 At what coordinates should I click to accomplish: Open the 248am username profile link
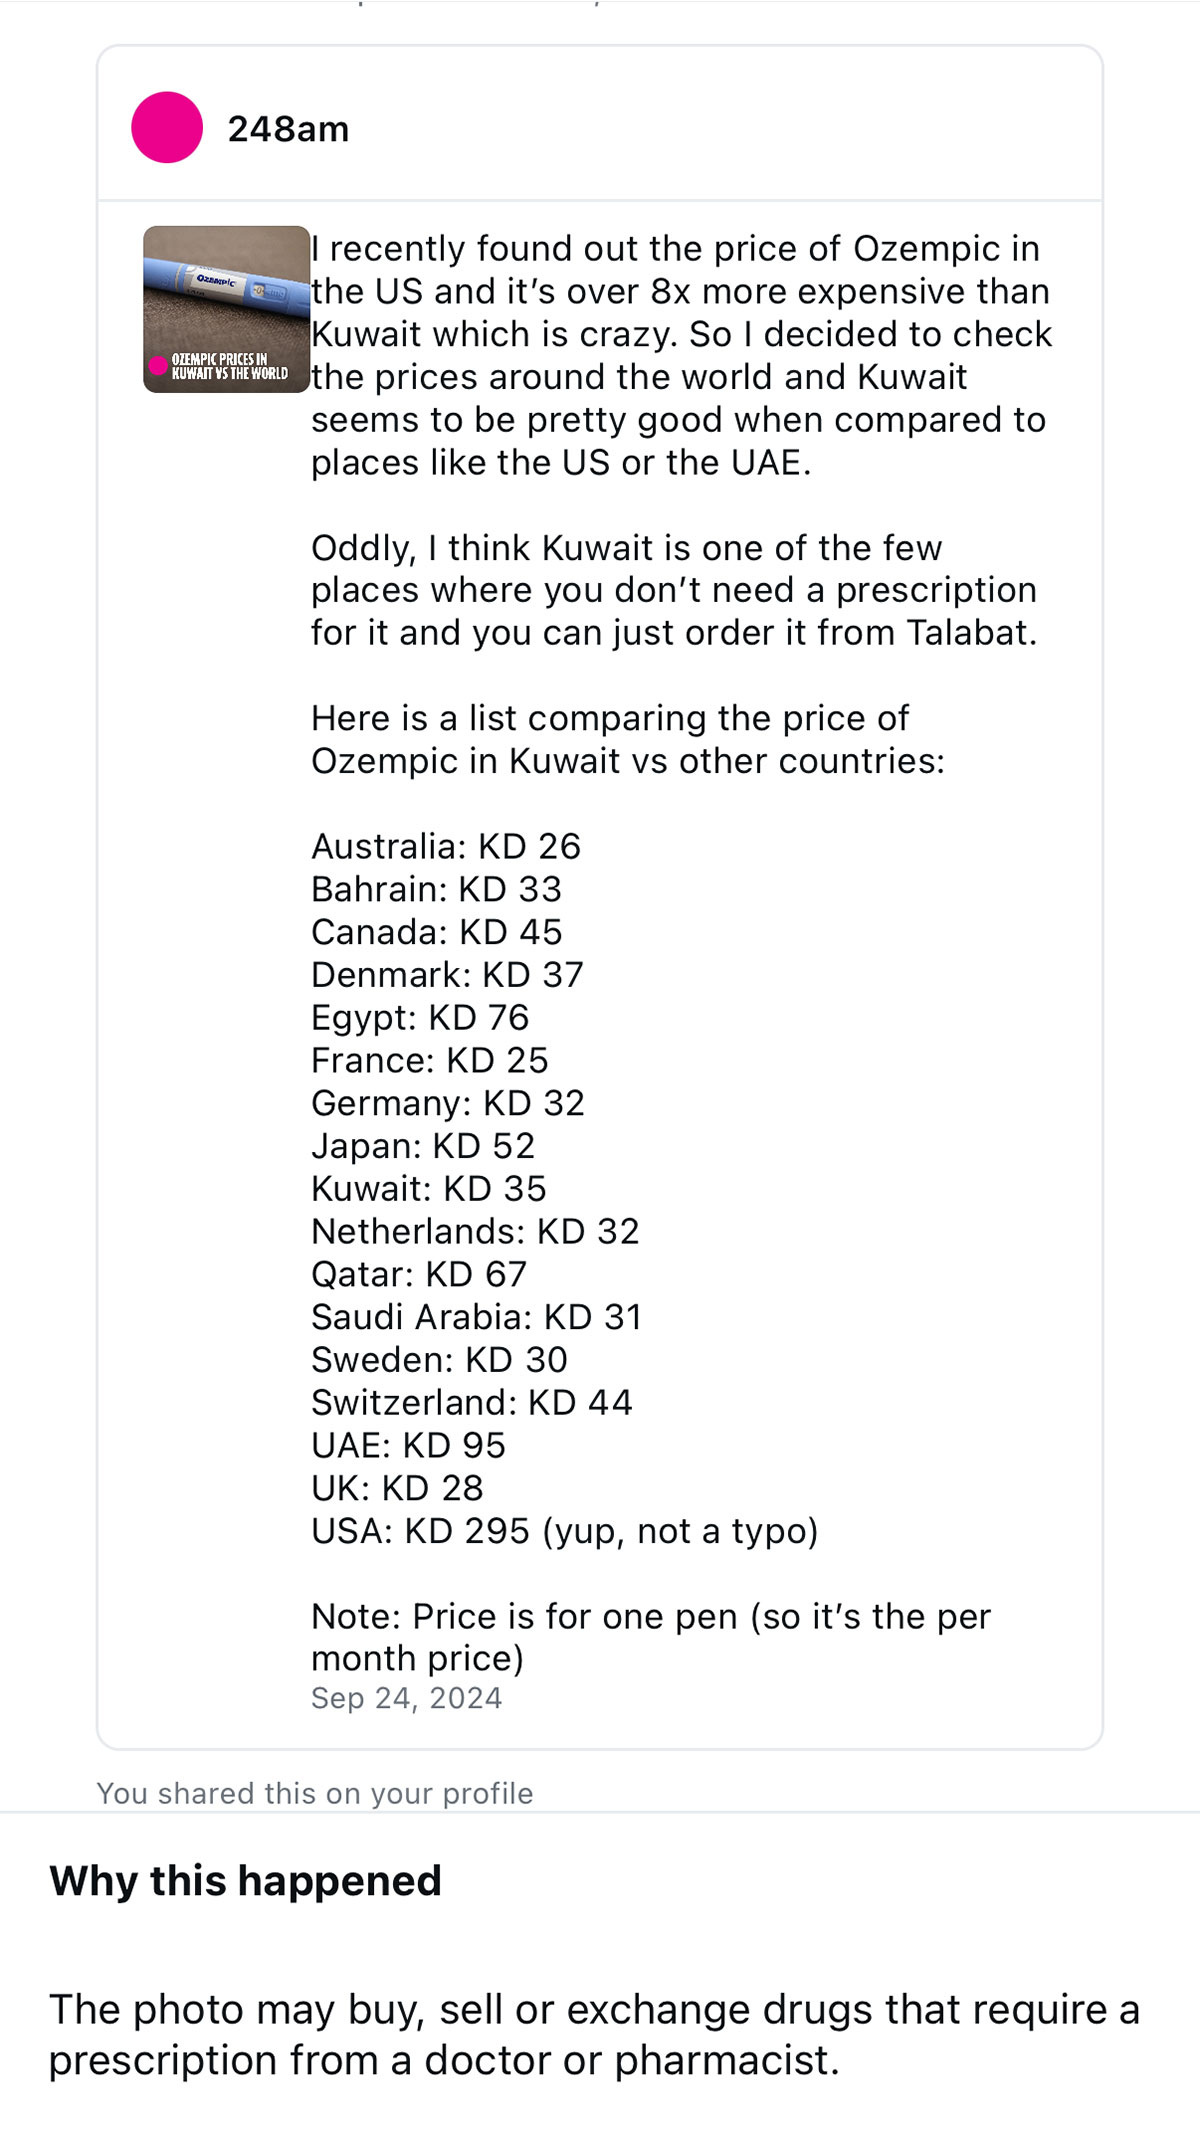pyautogui.click(x=288, y=129)
